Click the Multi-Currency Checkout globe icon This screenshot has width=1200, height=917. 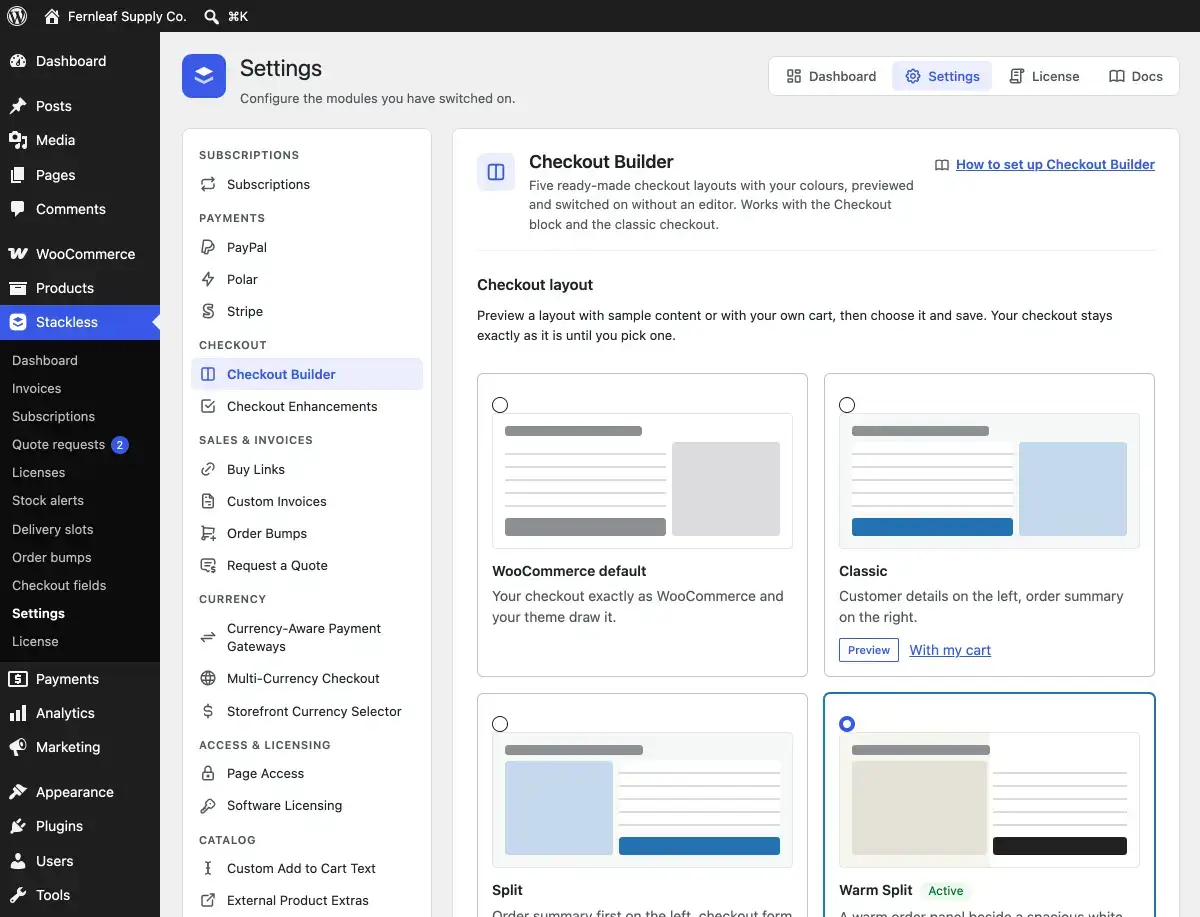[x=208, y=678]
